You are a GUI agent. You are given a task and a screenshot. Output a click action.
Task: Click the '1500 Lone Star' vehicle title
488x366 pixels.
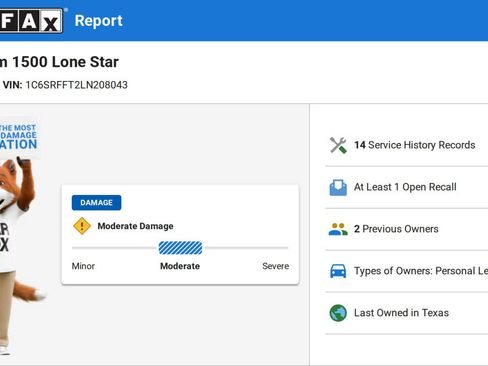pyautogui.click(x=65, y=62)
